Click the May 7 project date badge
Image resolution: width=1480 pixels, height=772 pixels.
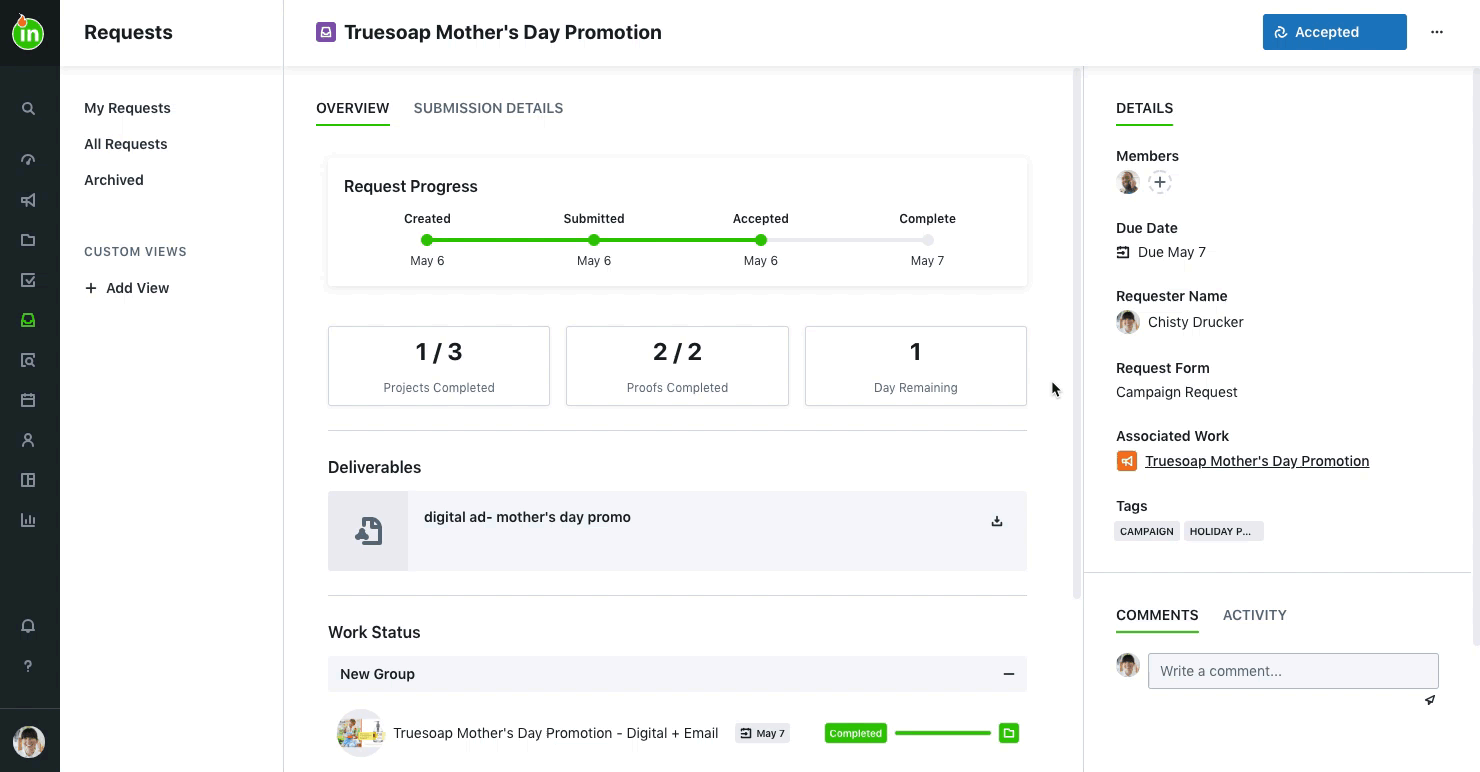(x=762, y=733)
